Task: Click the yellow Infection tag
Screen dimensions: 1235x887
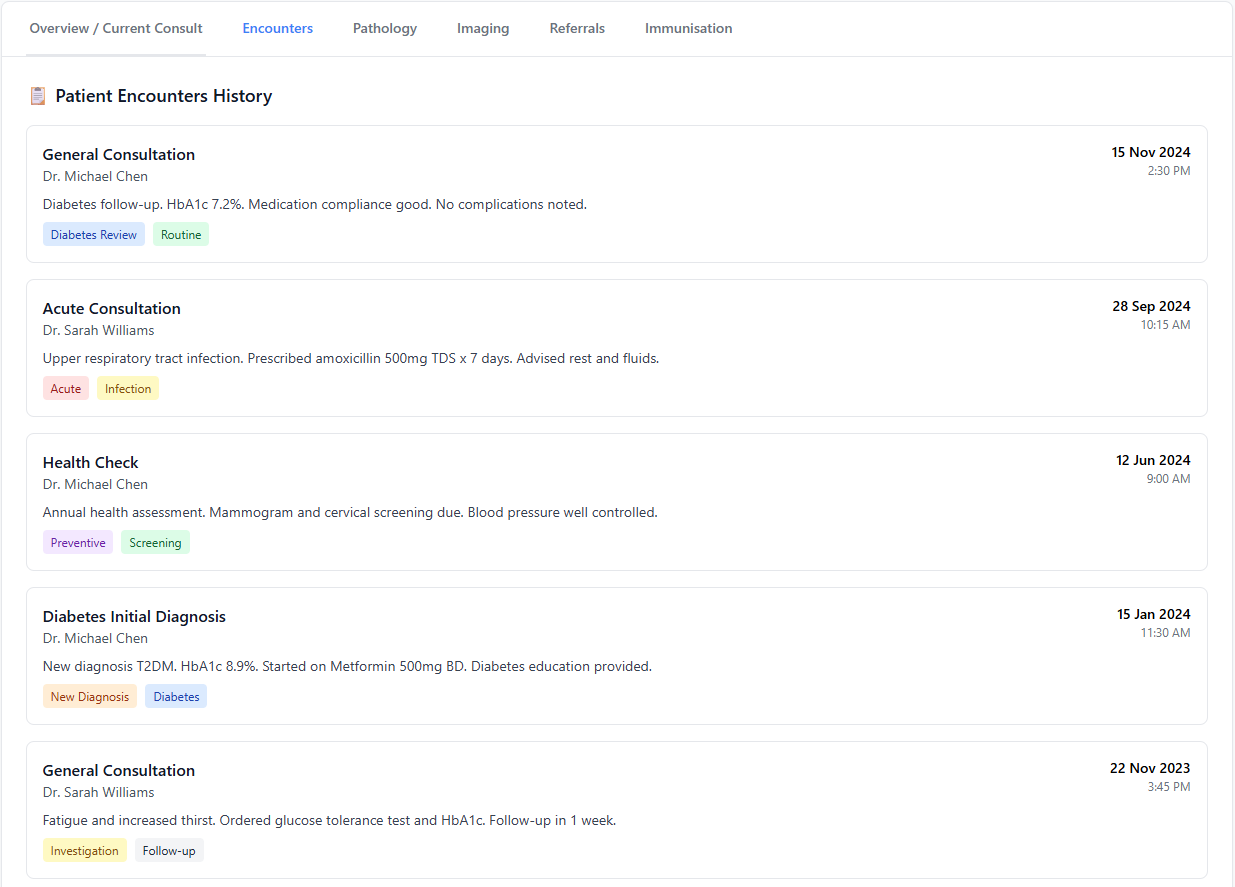Action: point(128,389)
